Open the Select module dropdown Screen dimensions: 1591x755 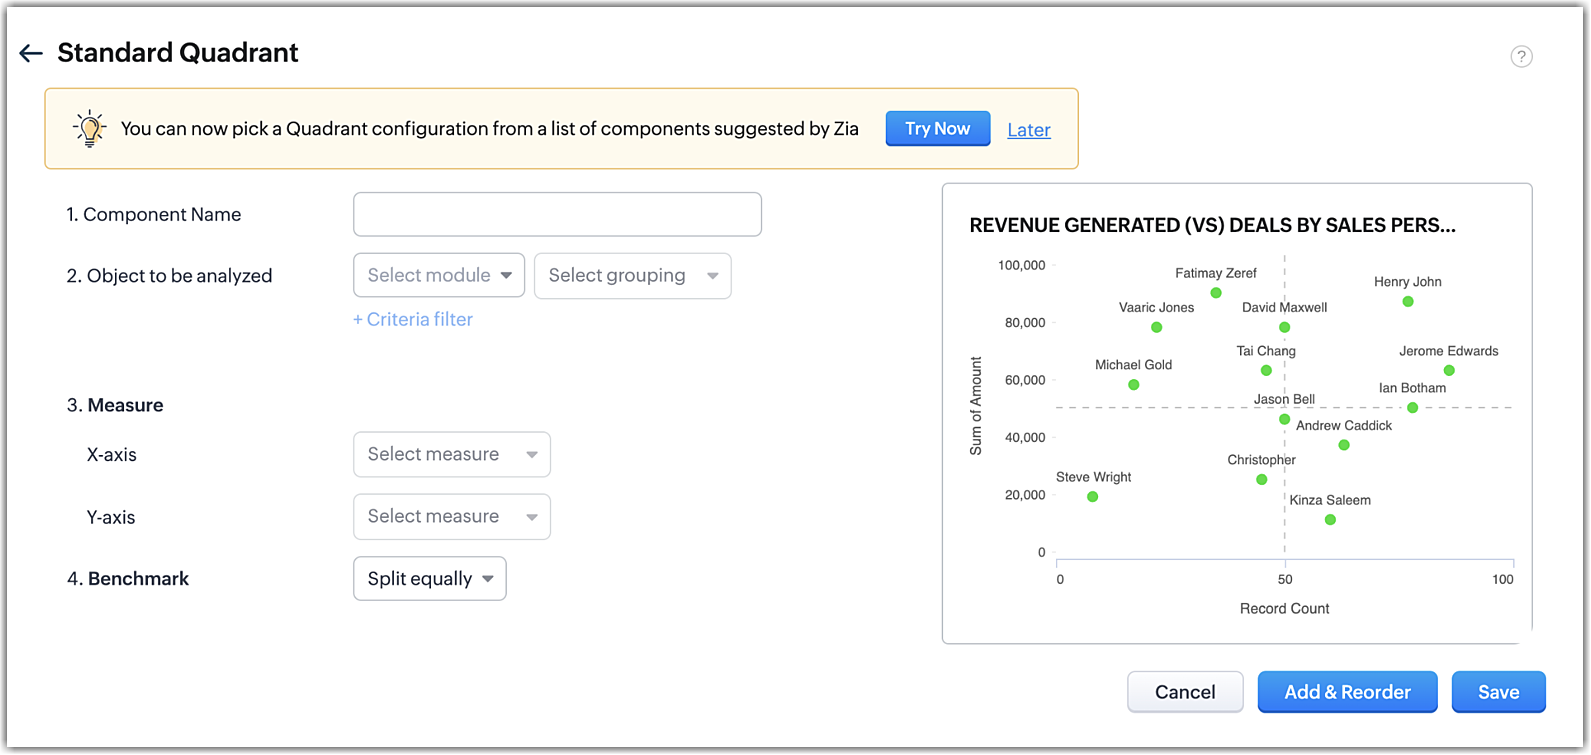[x=439, y=276]
